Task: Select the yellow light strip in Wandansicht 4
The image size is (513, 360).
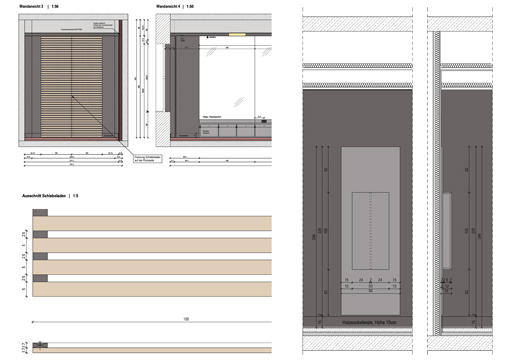Action: 237,34
